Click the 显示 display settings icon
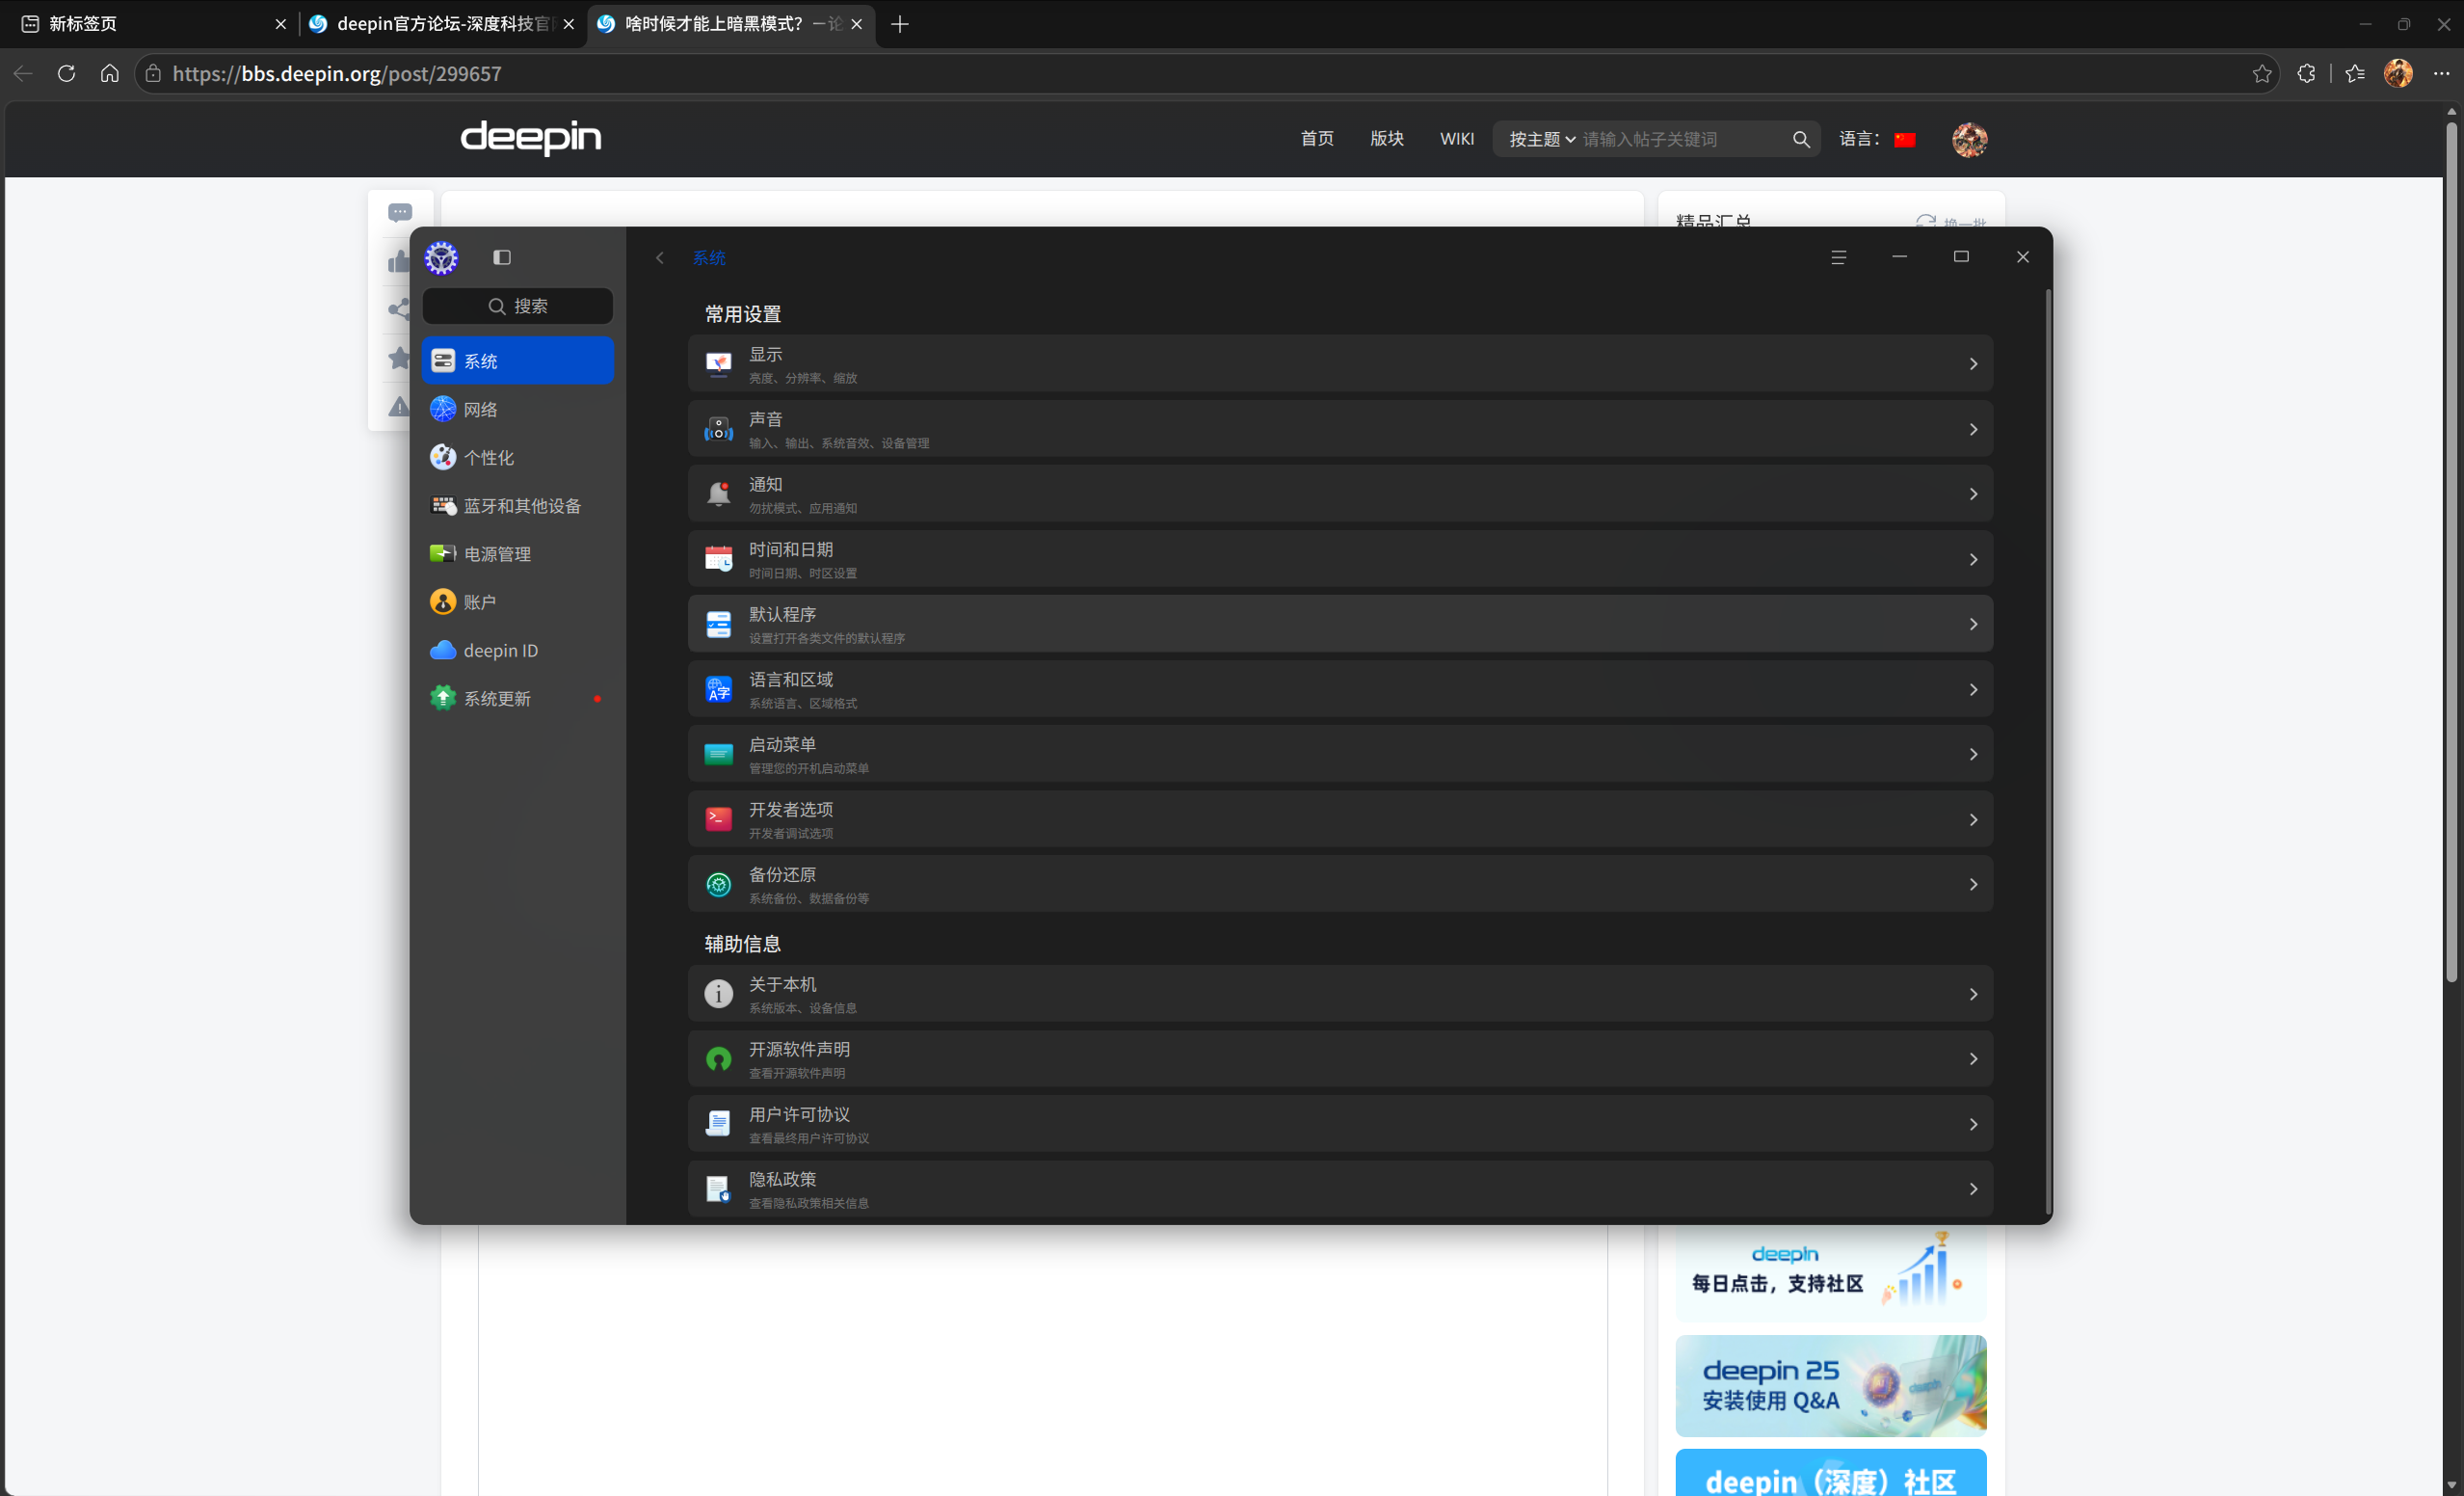The width and height of the screenshot is (2464, 1496). click(x=718, y=364)
